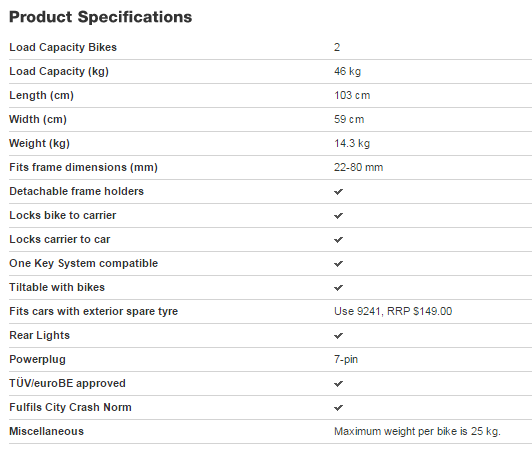Select the Width (cm) row label
The image size is (532, 458).
pos(38,119)
